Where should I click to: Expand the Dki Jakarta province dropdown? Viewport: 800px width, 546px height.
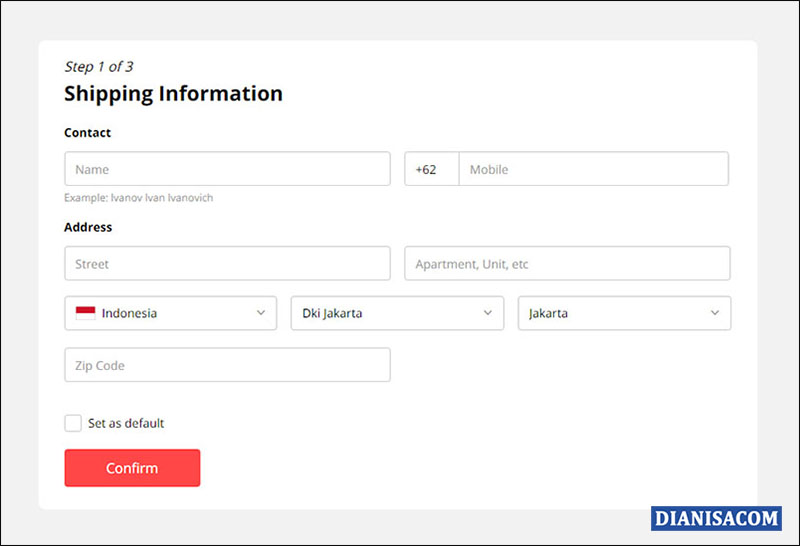coord(397,313)
